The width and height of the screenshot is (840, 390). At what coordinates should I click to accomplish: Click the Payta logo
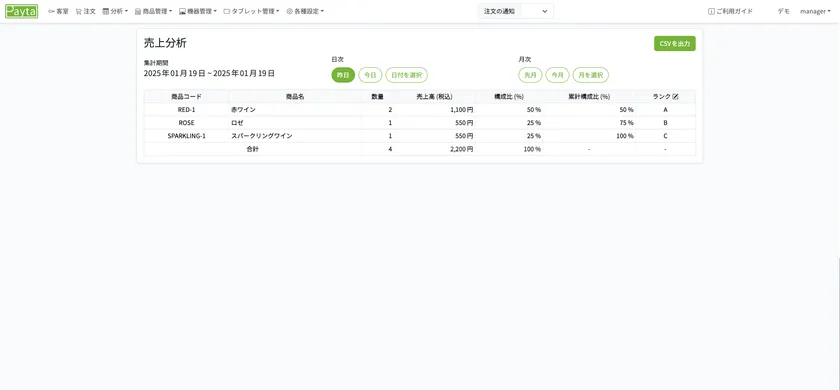pyautogui.click(x=21, y=11)
